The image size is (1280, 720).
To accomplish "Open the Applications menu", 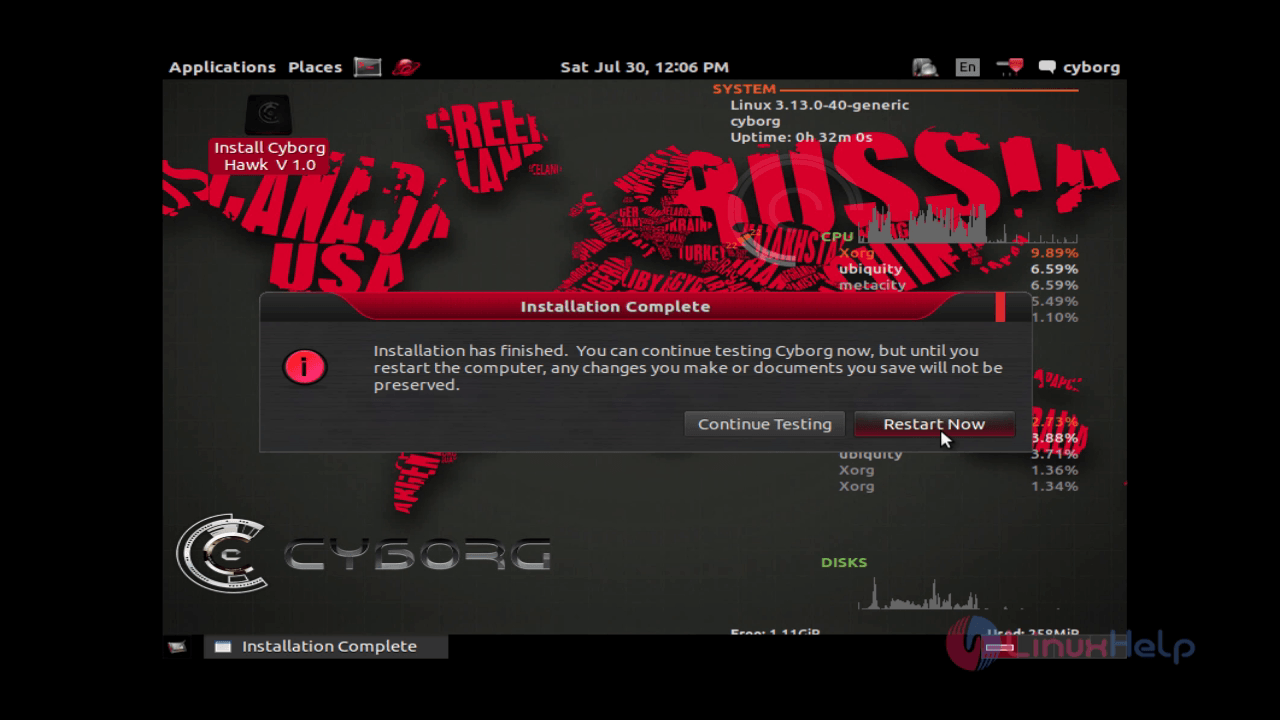I will [222, 67].
